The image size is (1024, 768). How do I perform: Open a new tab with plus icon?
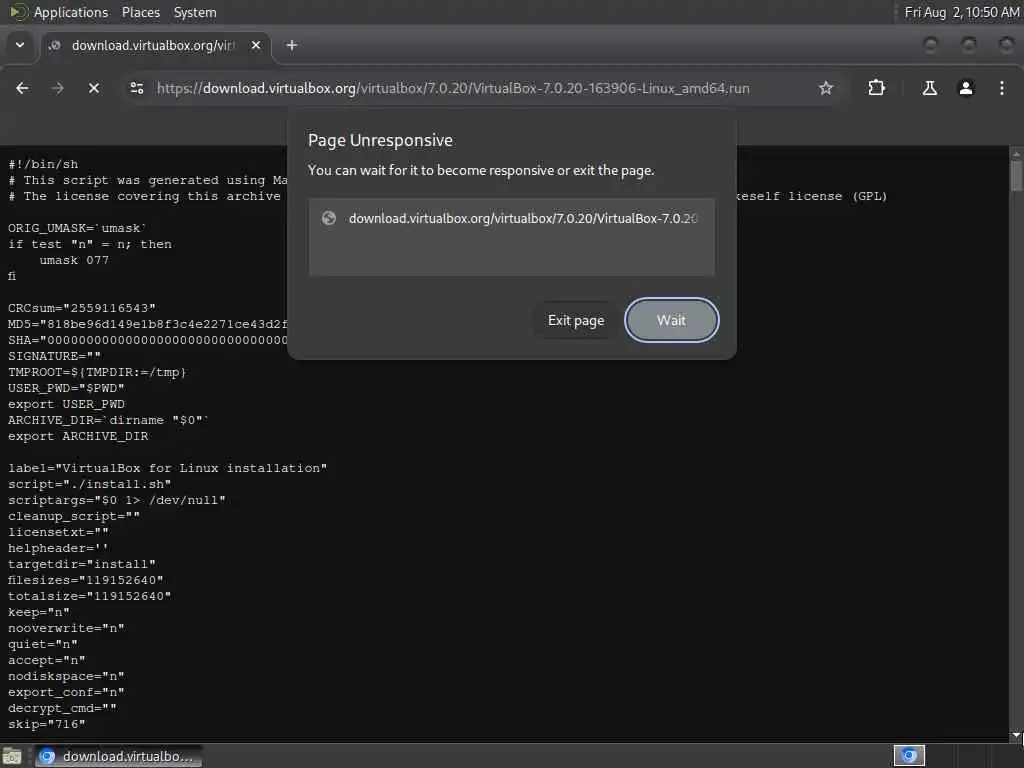tap(292, 45)
